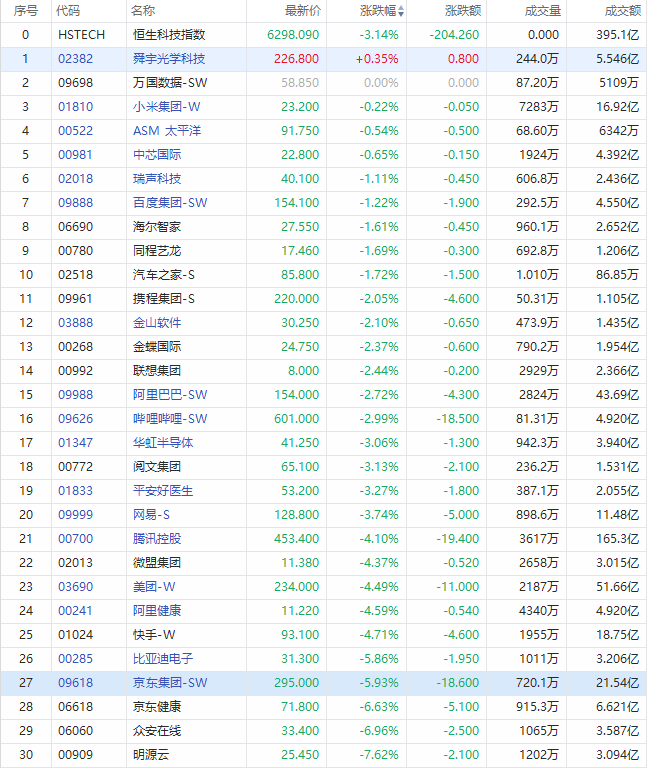
Task: Select the 43.69亿 turnover cell
Action: pos(618,395)
